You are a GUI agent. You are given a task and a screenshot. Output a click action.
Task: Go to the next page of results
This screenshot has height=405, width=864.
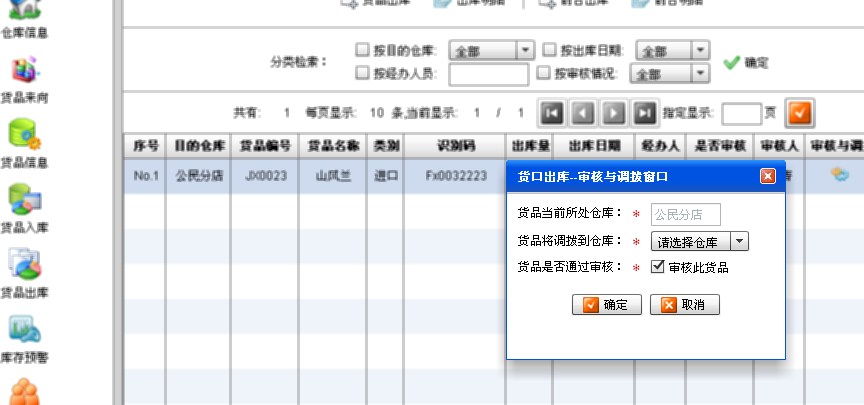click(613, 114)
